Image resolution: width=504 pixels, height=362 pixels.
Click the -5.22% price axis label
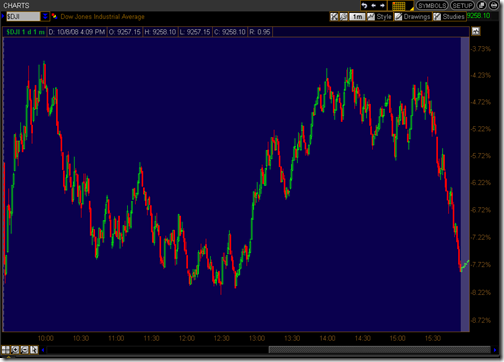[481, 129]
